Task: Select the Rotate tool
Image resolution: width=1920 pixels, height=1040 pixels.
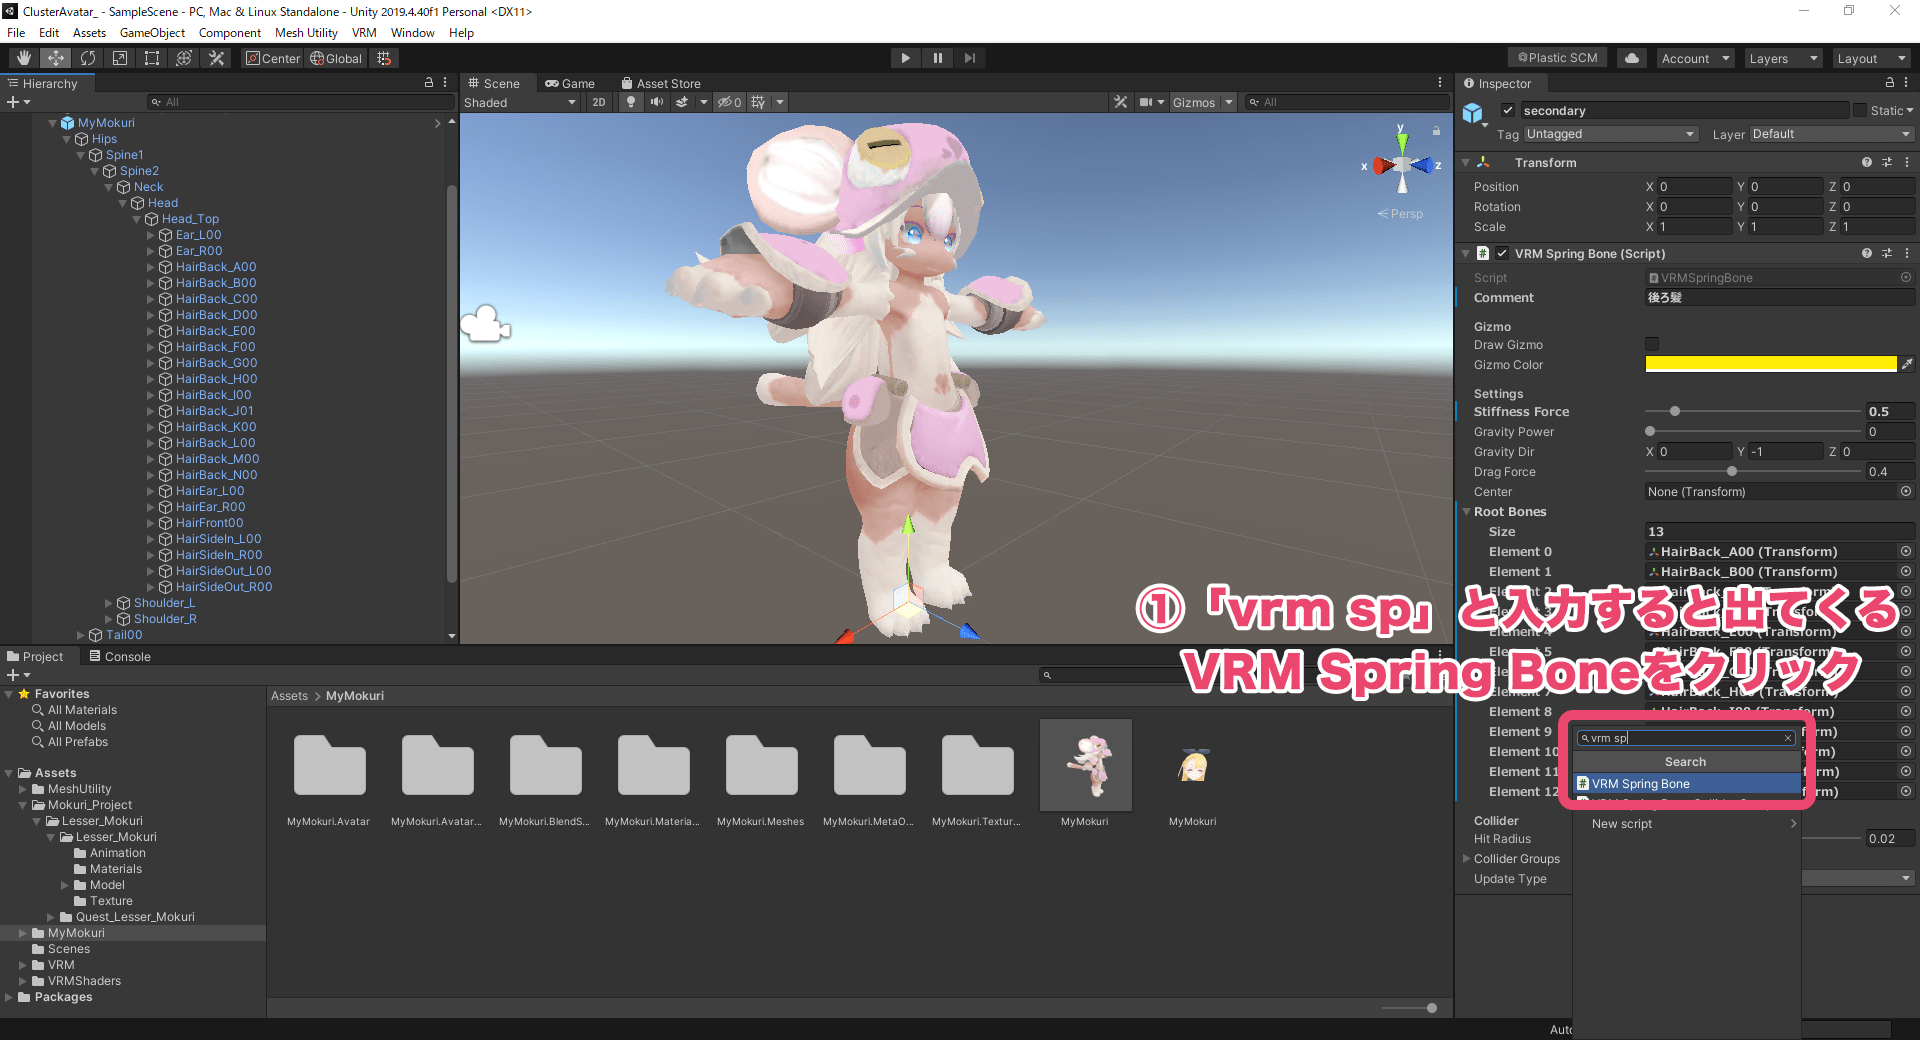Action: coord(88,57)
